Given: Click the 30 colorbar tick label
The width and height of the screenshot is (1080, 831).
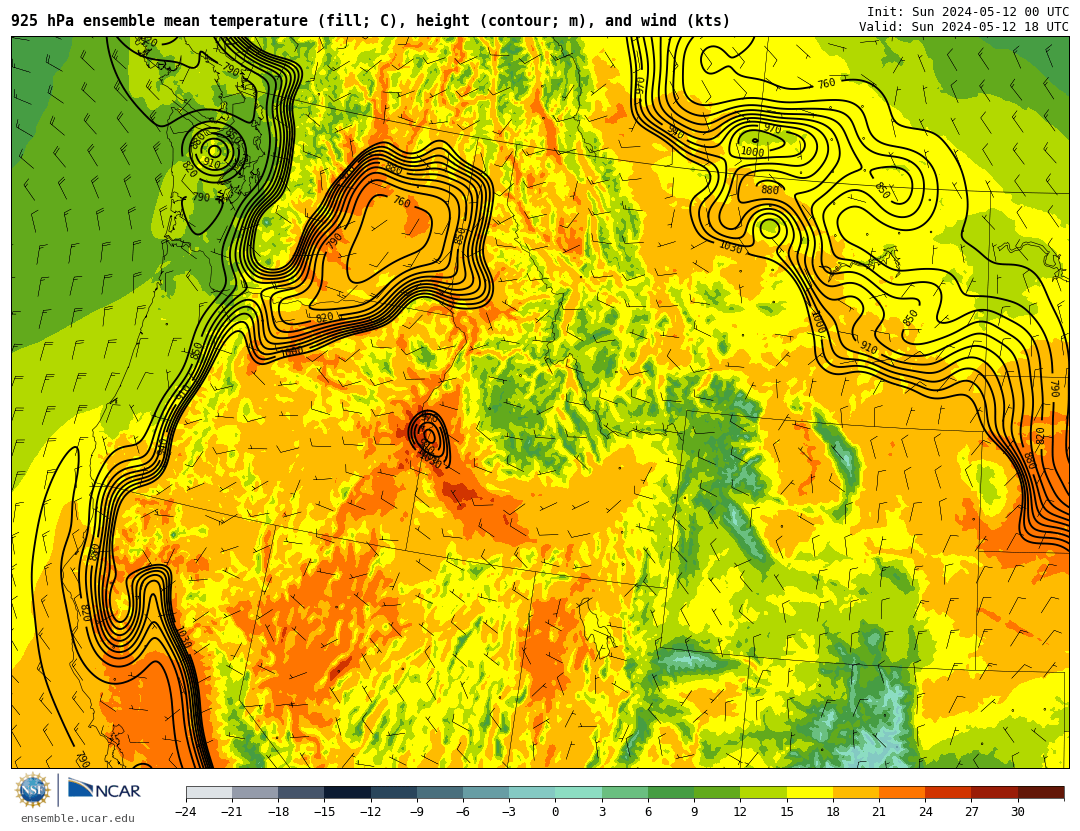Looking at the screenshot, I should 1017,812.
